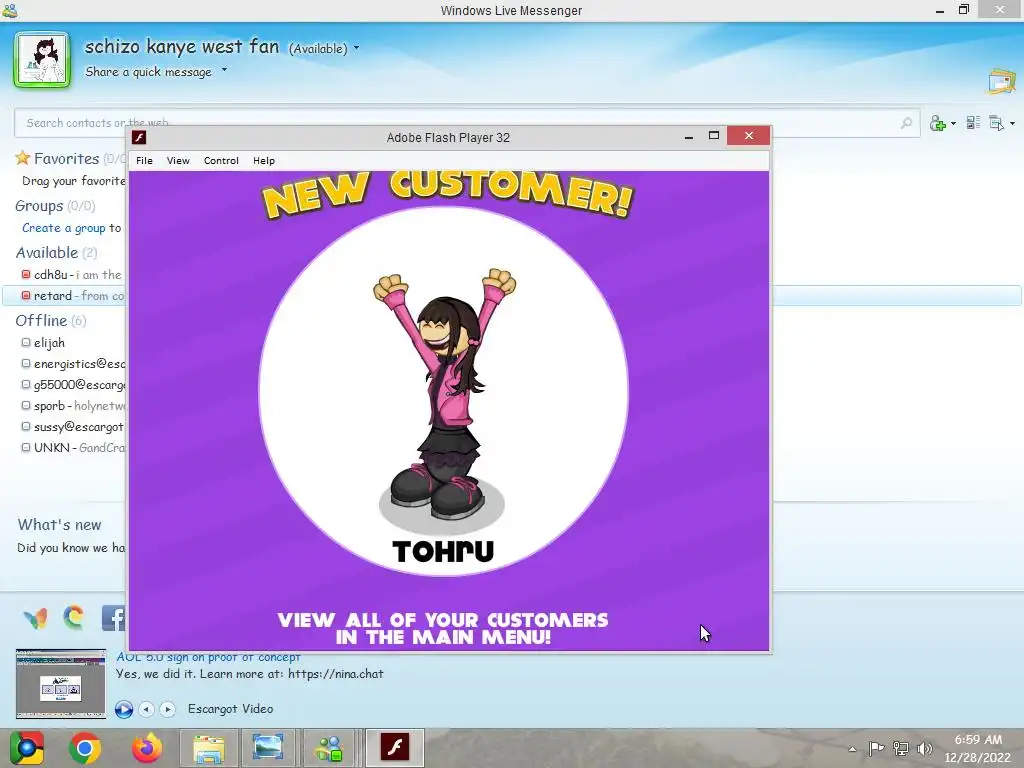Open the Available status dropdown arrow

(357, 48)
